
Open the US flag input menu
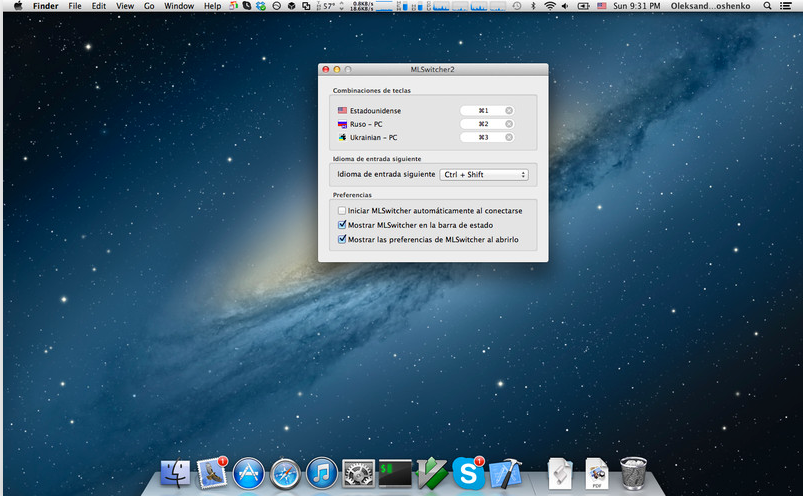point(602,6)
